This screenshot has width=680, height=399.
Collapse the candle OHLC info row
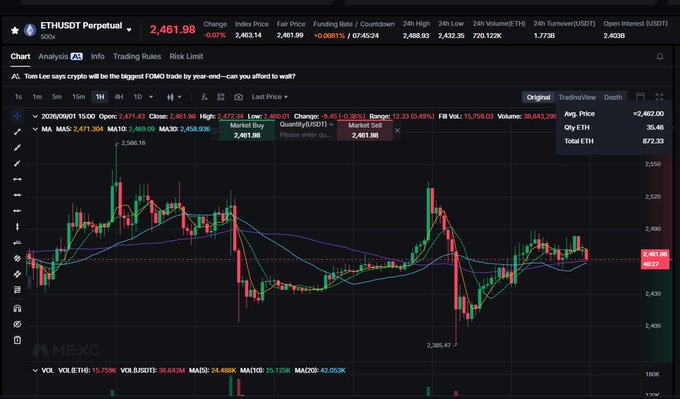35,116
